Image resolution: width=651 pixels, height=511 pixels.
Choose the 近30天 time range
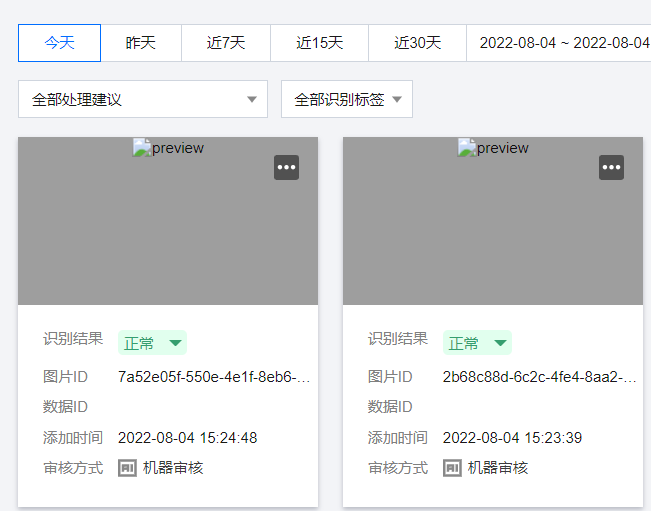click(418, 43)
